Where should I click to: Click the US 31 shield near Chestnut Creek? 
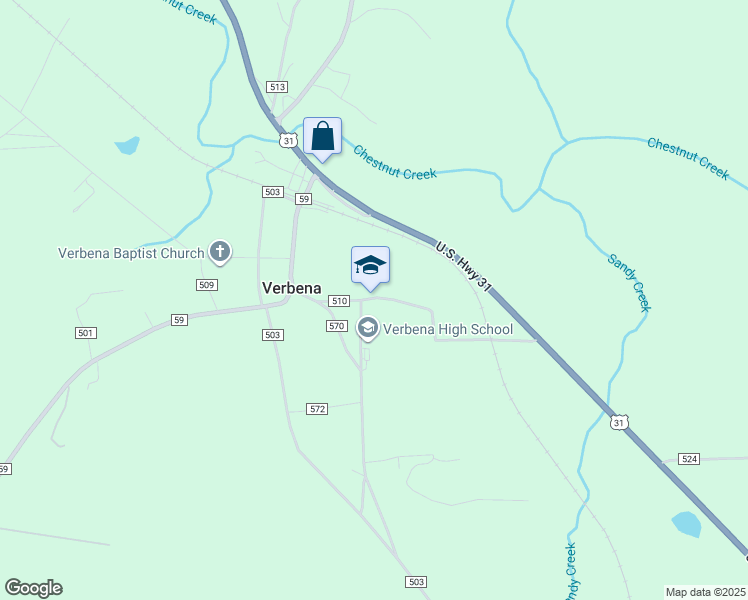288,141
